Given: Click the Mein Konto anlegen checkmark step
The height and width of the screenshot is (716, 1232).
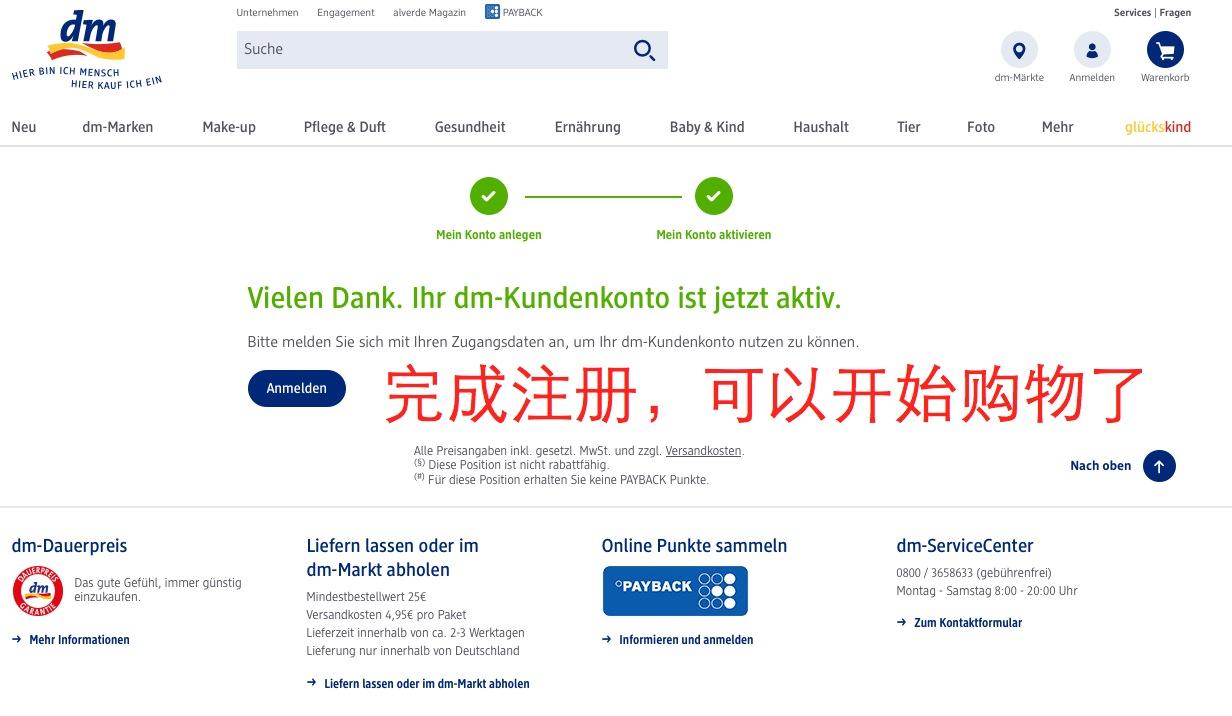Looking at the screenshot, I should tap(489, 196).
